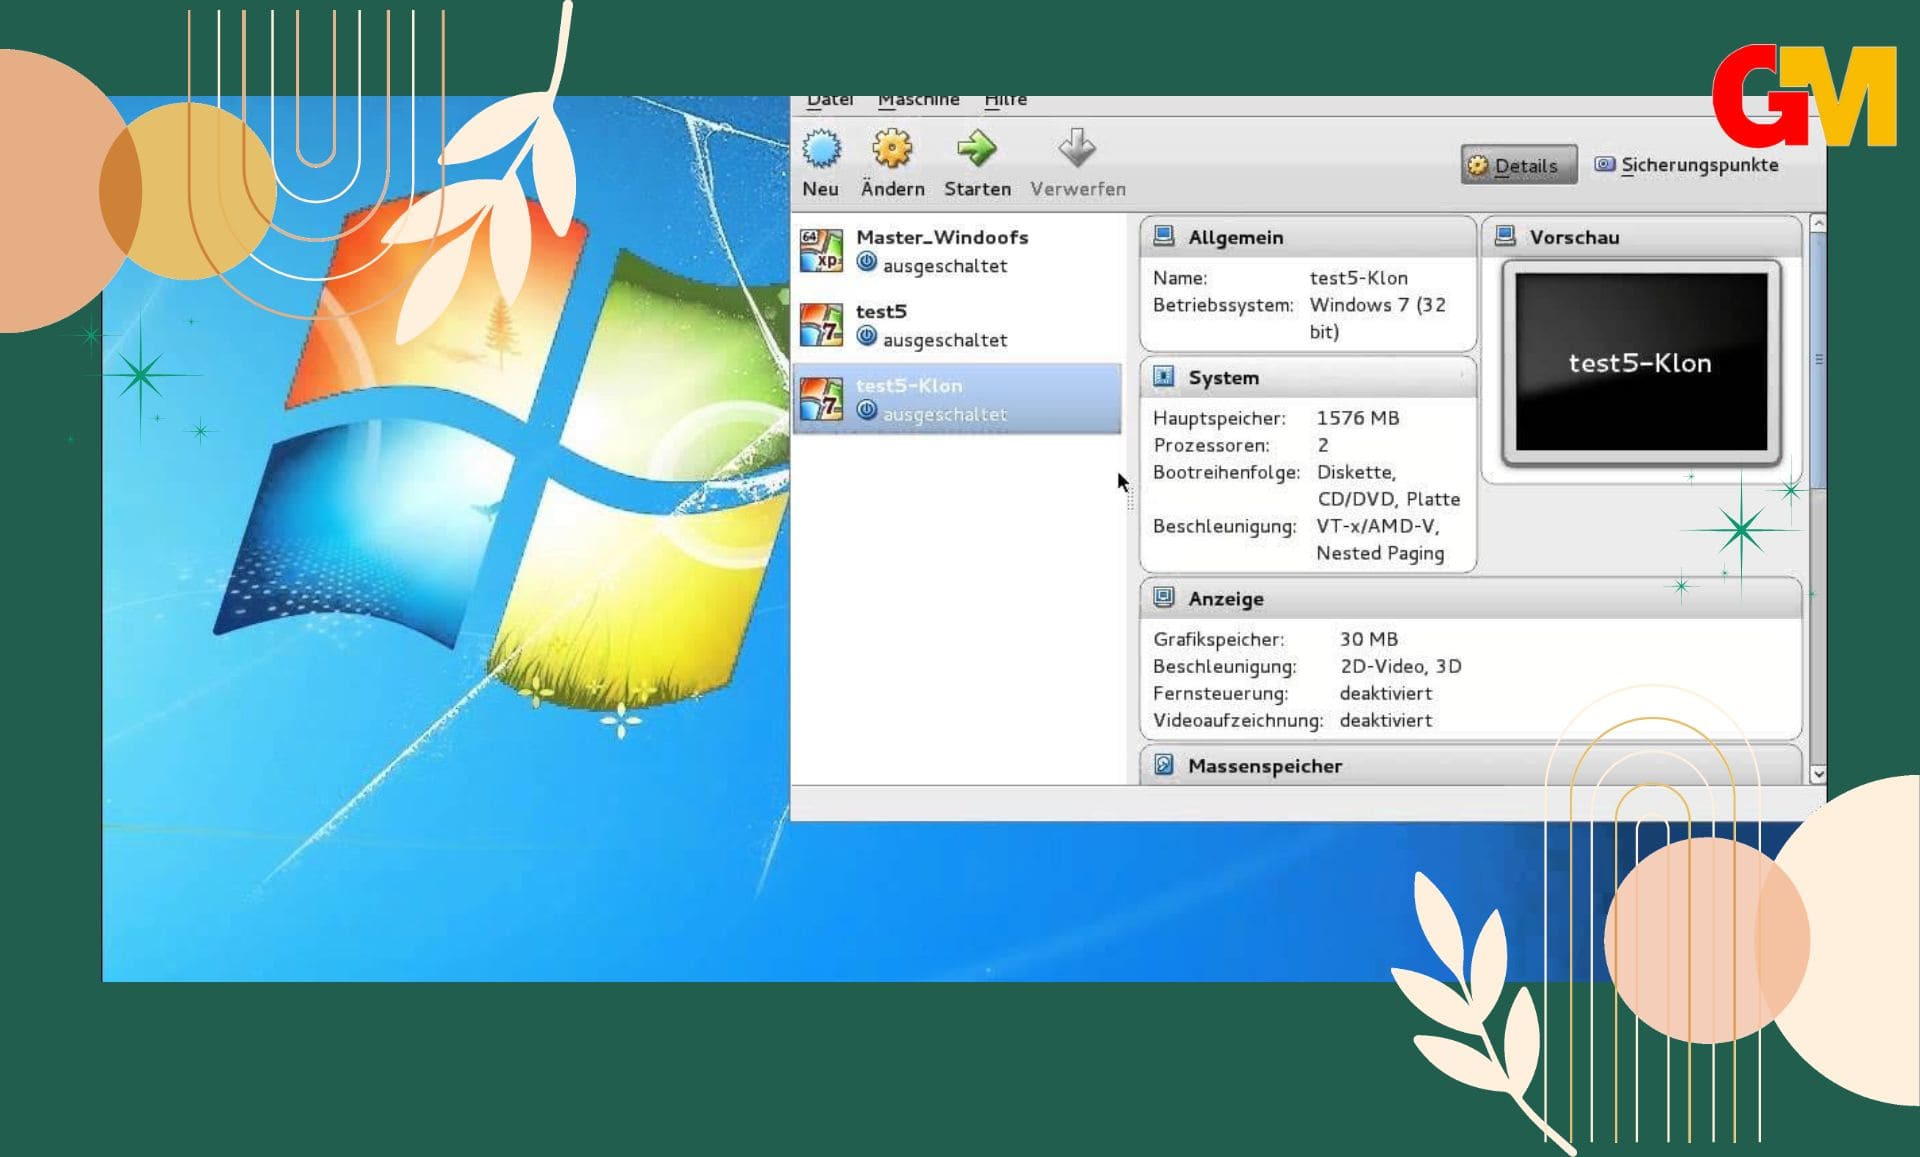Viewport: 1920px width, 1157px height.
Task: Click the Verwerfen discard arrow icon
Action: (1077, 149)
